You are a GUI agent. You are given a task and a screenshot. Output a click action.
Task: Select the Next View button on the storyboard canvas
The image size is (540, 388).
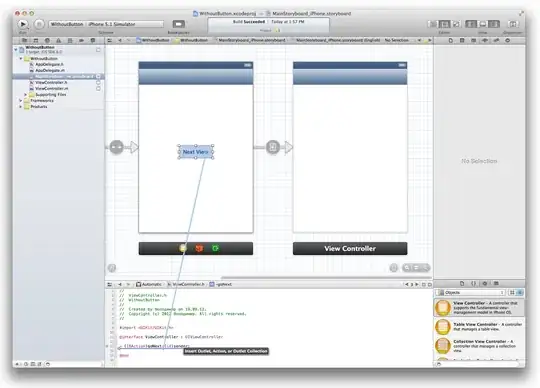[x=196, y=152]
